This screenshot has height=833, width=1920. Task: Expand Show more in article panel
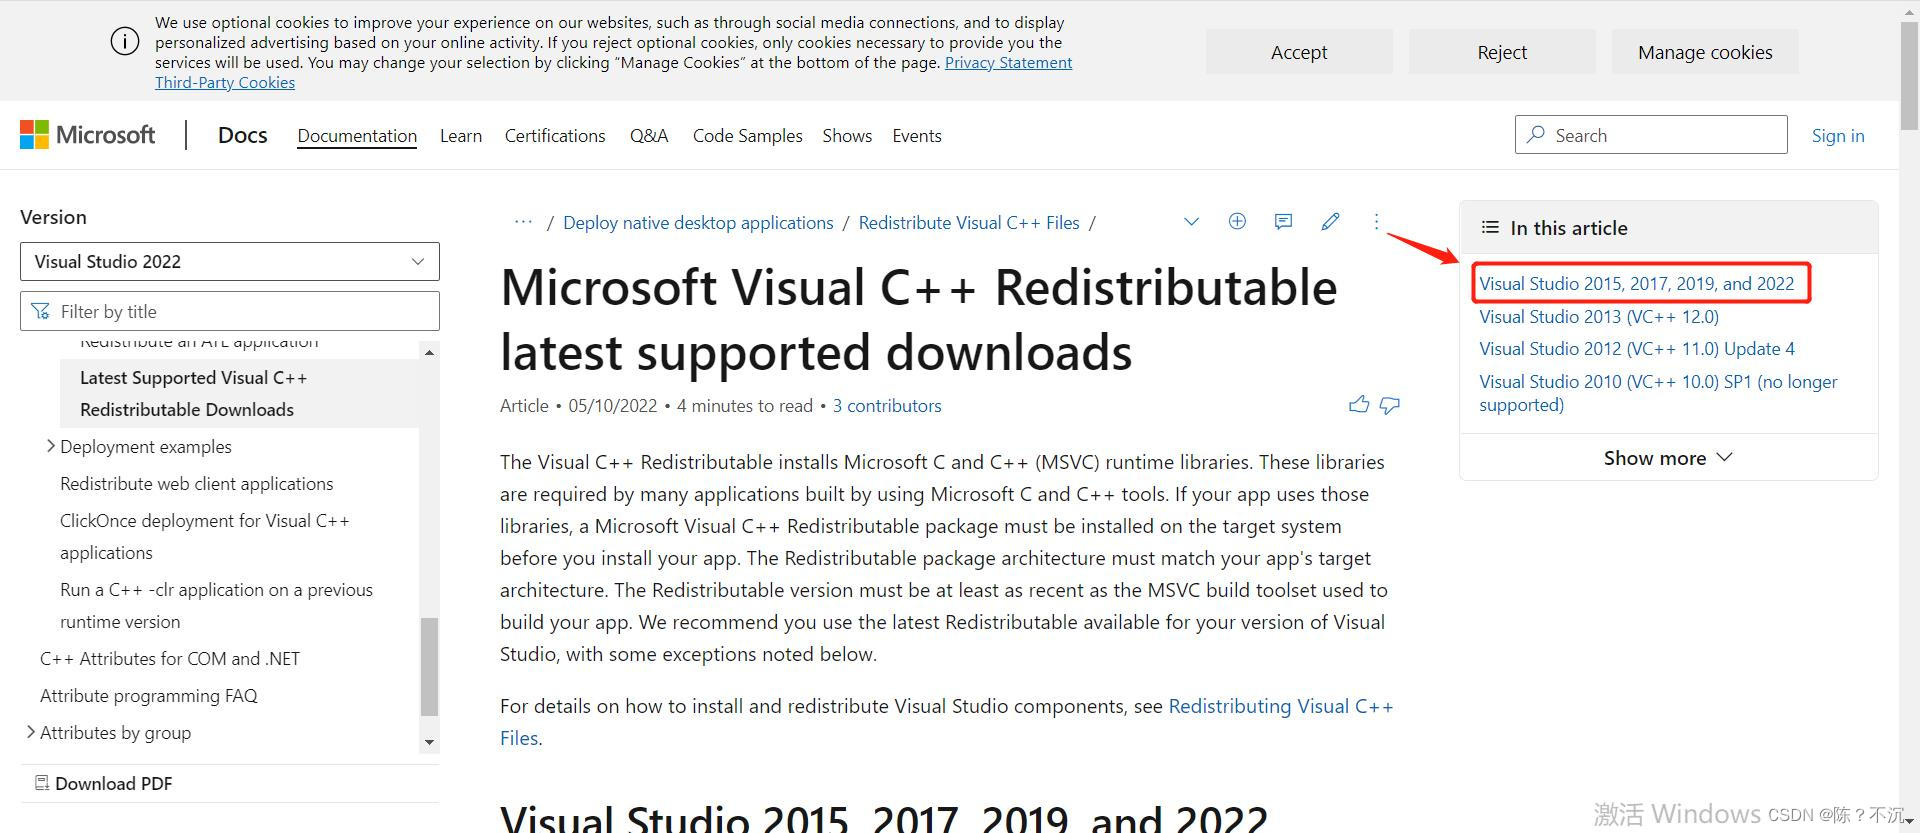point(1668,457)
